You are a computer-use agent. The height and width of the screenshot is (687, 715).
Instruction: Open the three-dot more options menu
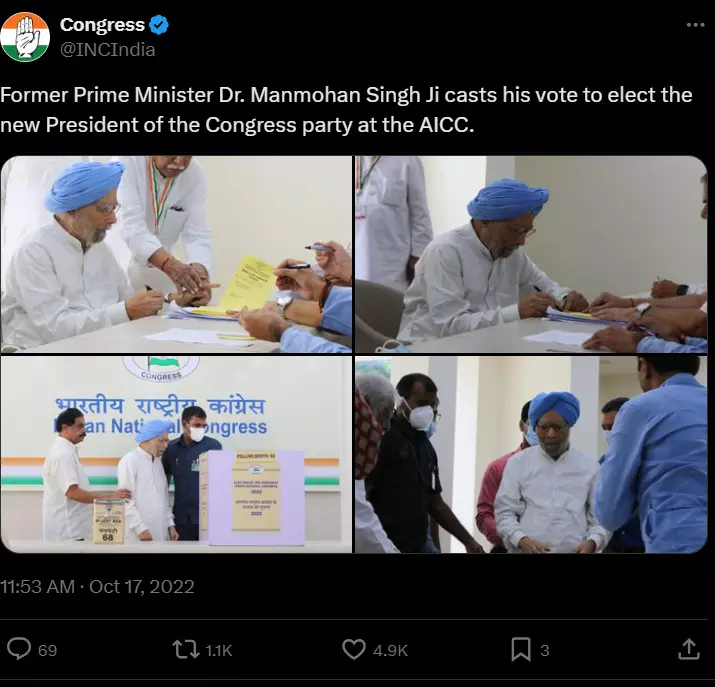click(x=689, y=24)
